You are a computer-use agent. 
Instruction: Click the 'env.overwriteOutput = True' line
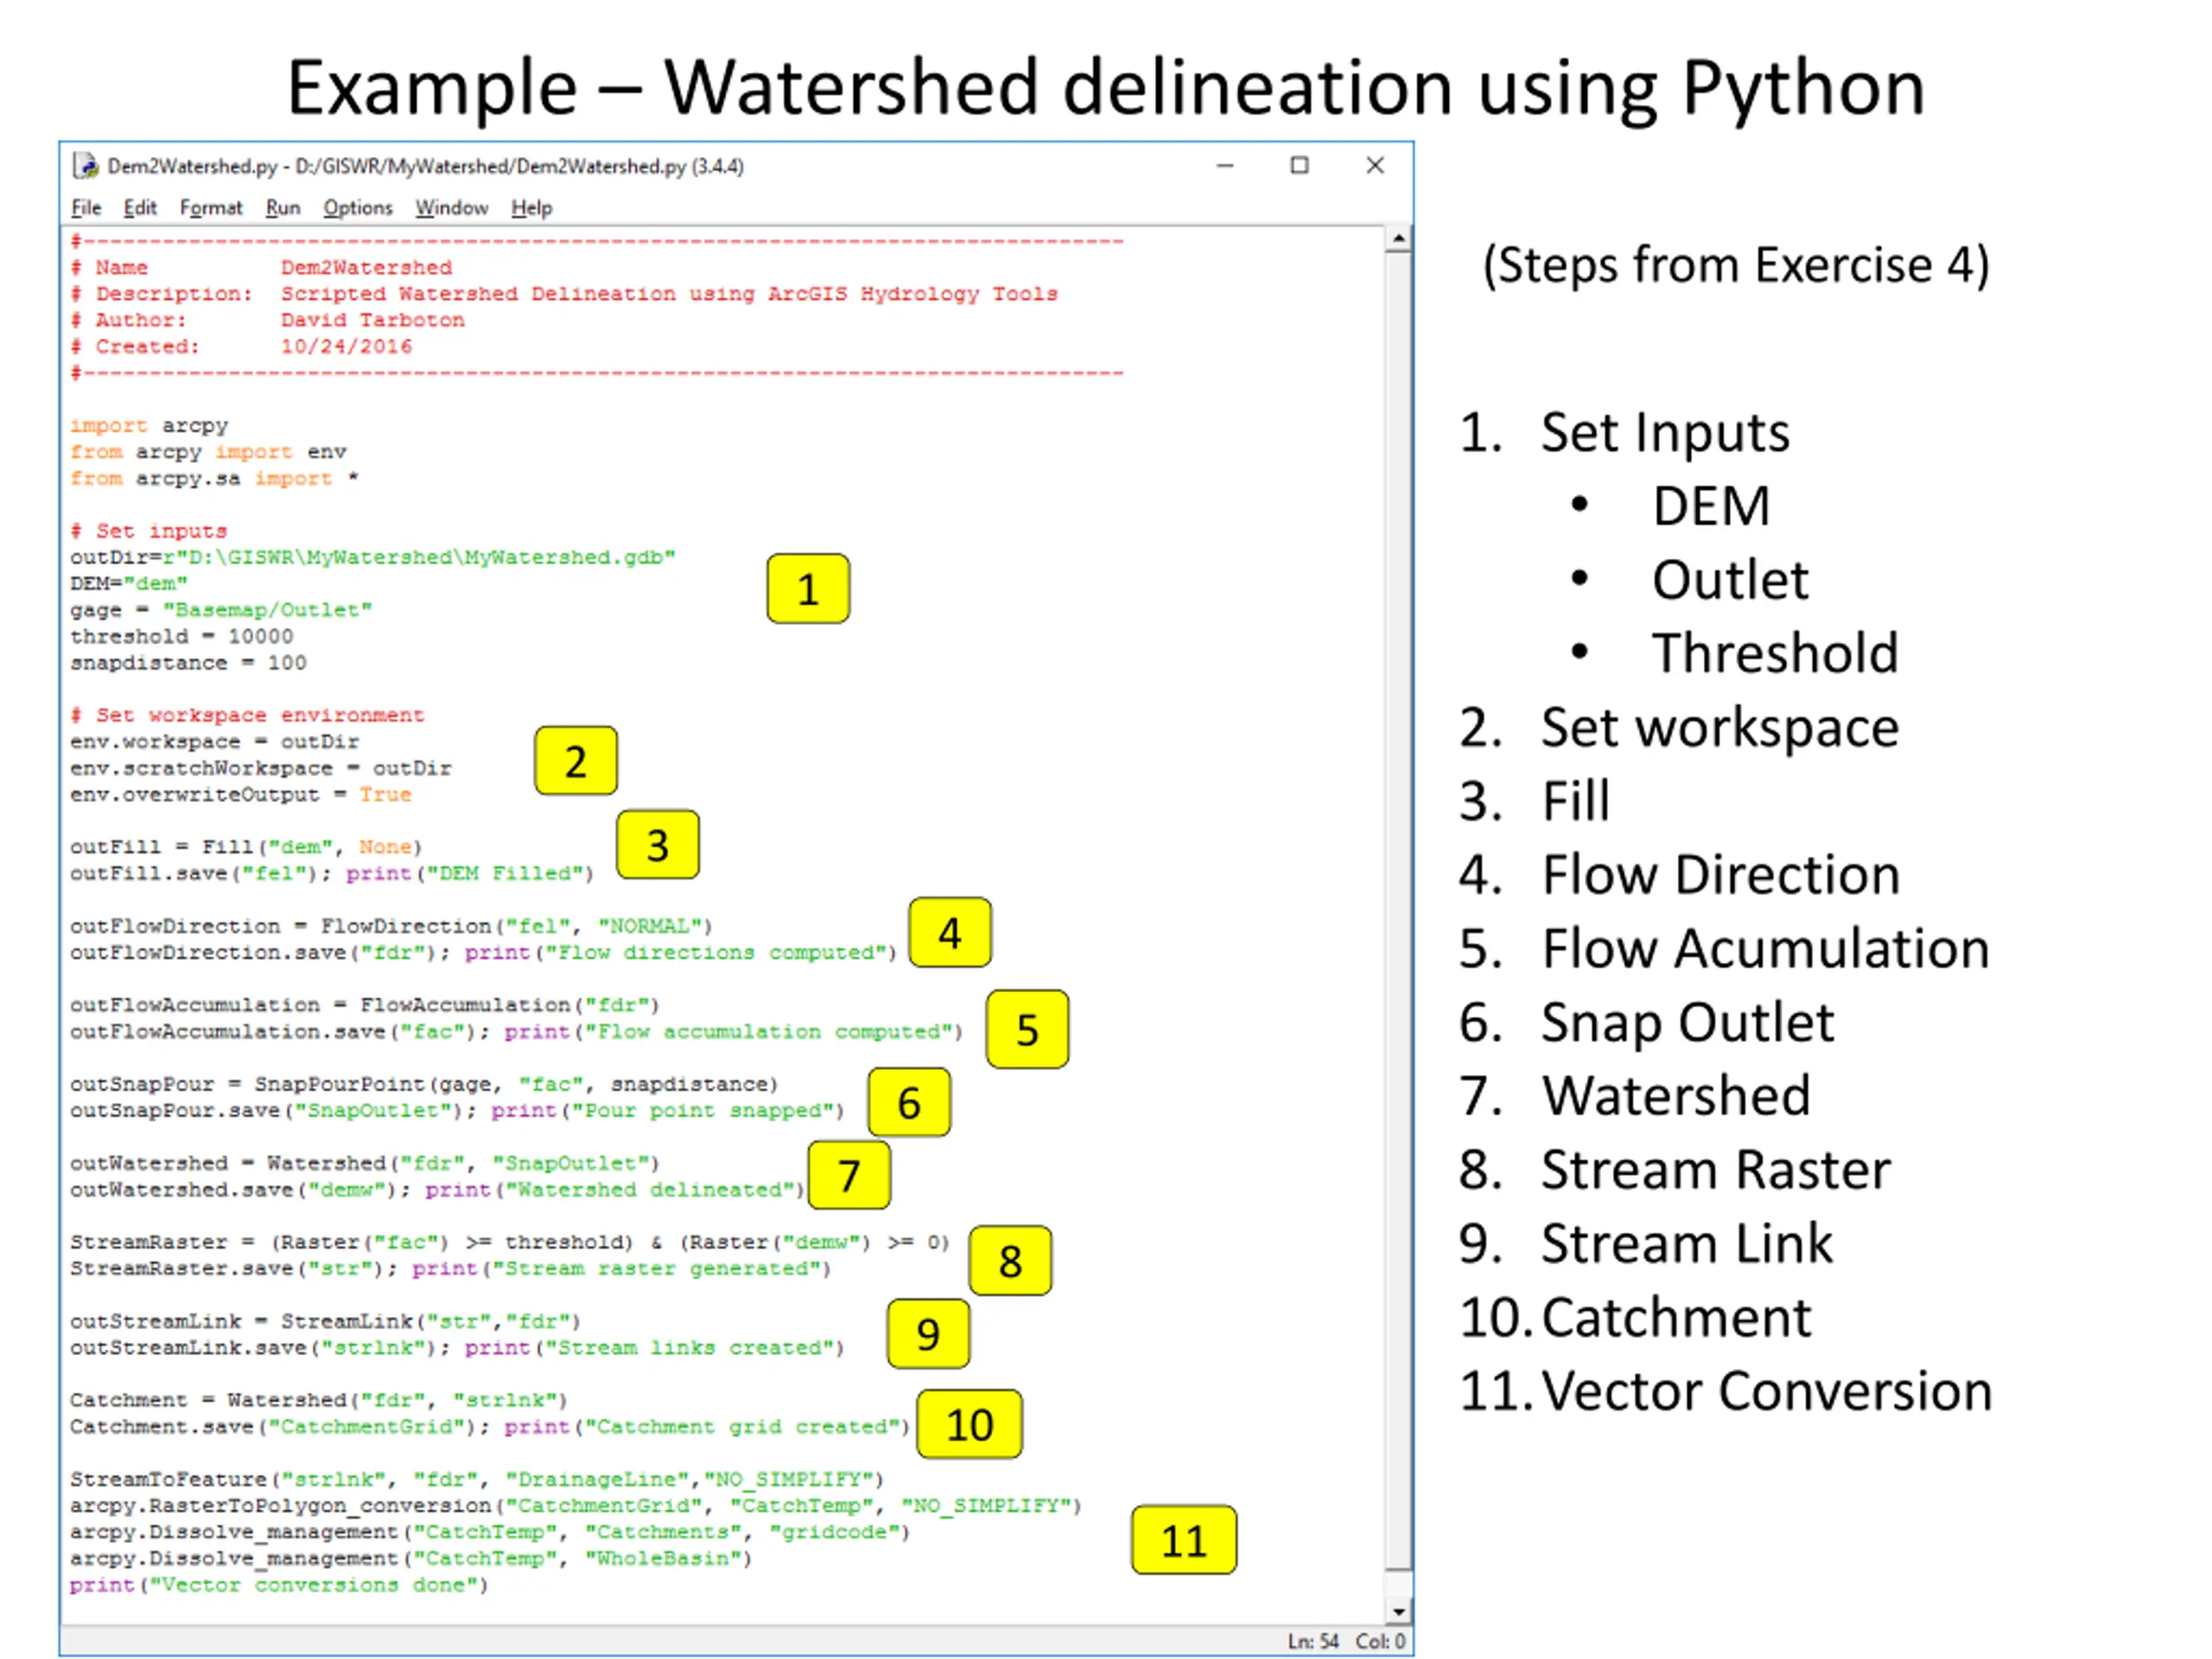click(241, 794)
